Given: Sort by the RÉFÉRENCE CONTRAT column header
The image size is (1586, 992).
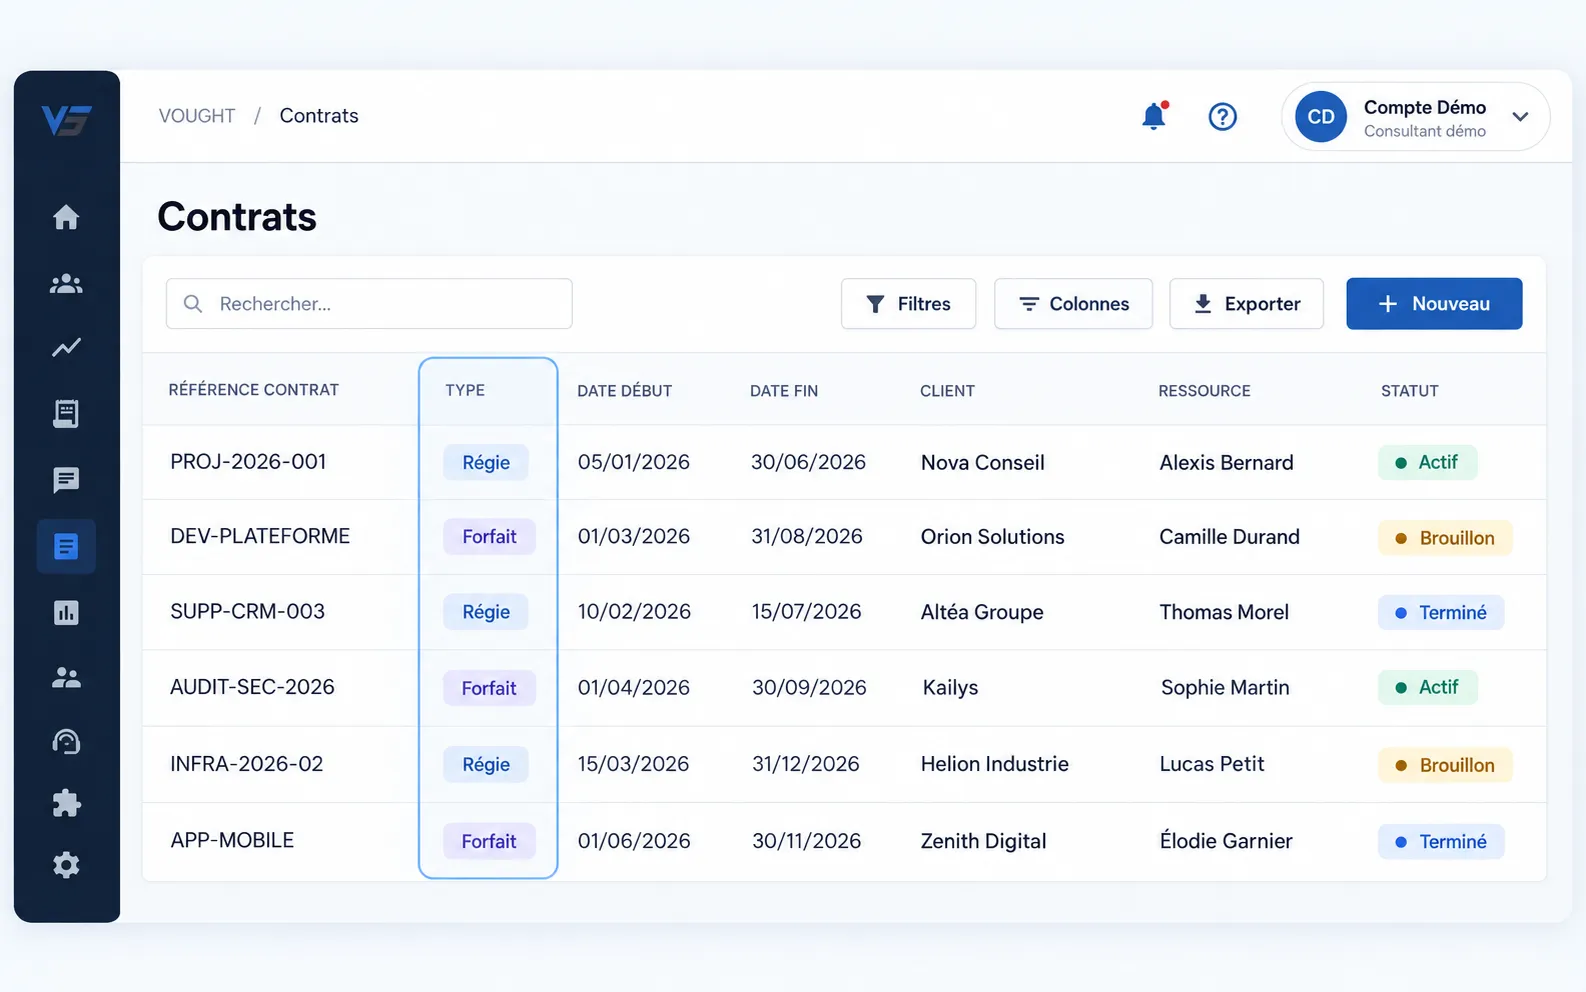Looking at the screenshot, I should [x=254, y=390].
